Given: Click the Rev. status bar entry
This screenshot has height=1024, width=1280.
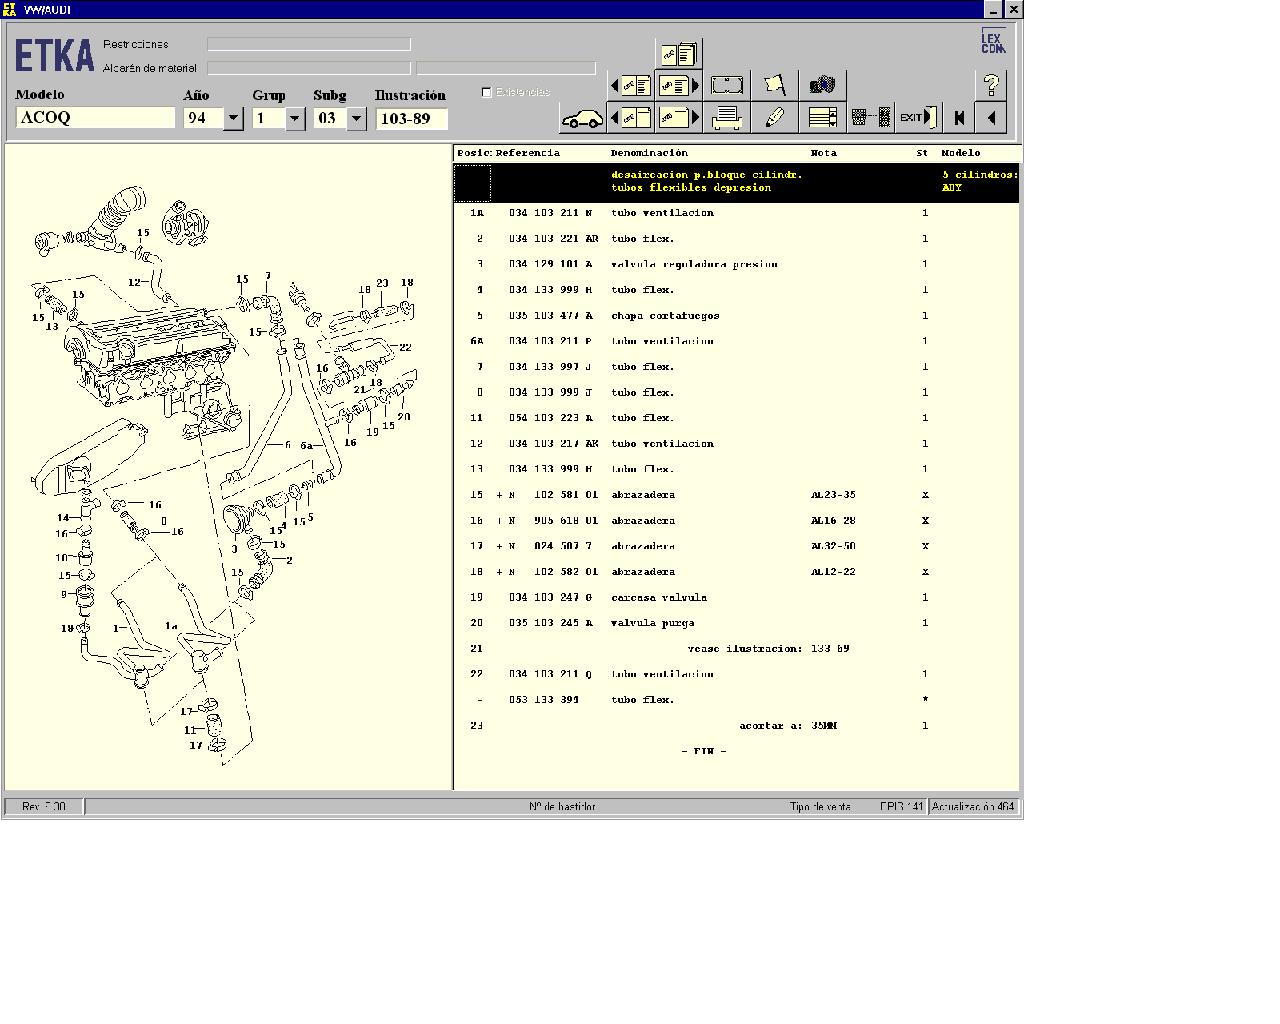Looking at the screenshot, I should pyautogui.click(x=44, y=807).
